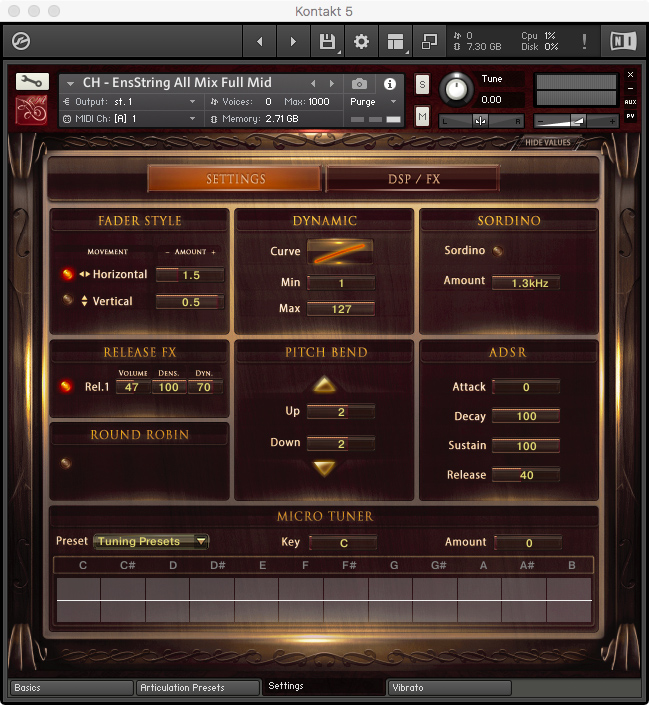The width and height of the screenshot is (649, 705).
Task: Expand the instrument name dropdown arrow
Action: (70, 84)
